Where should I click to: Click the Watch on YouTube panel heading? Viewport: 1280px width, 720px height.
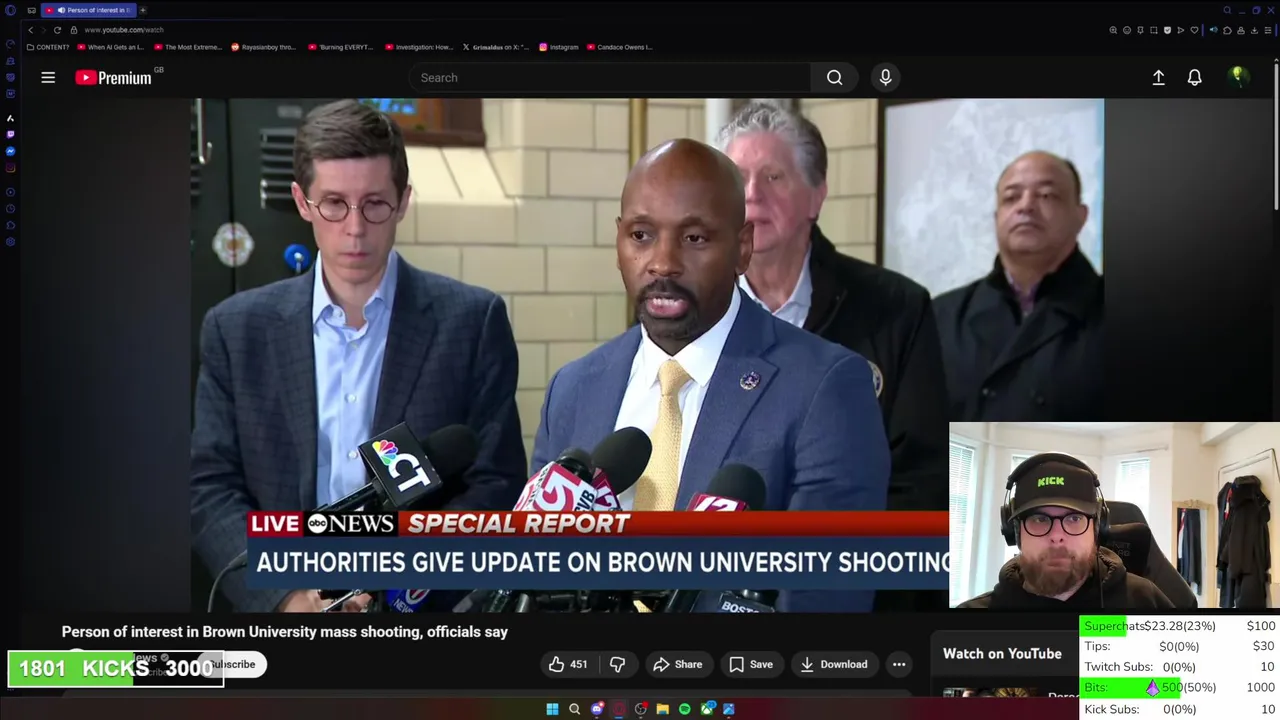[x=1002, y=654]
